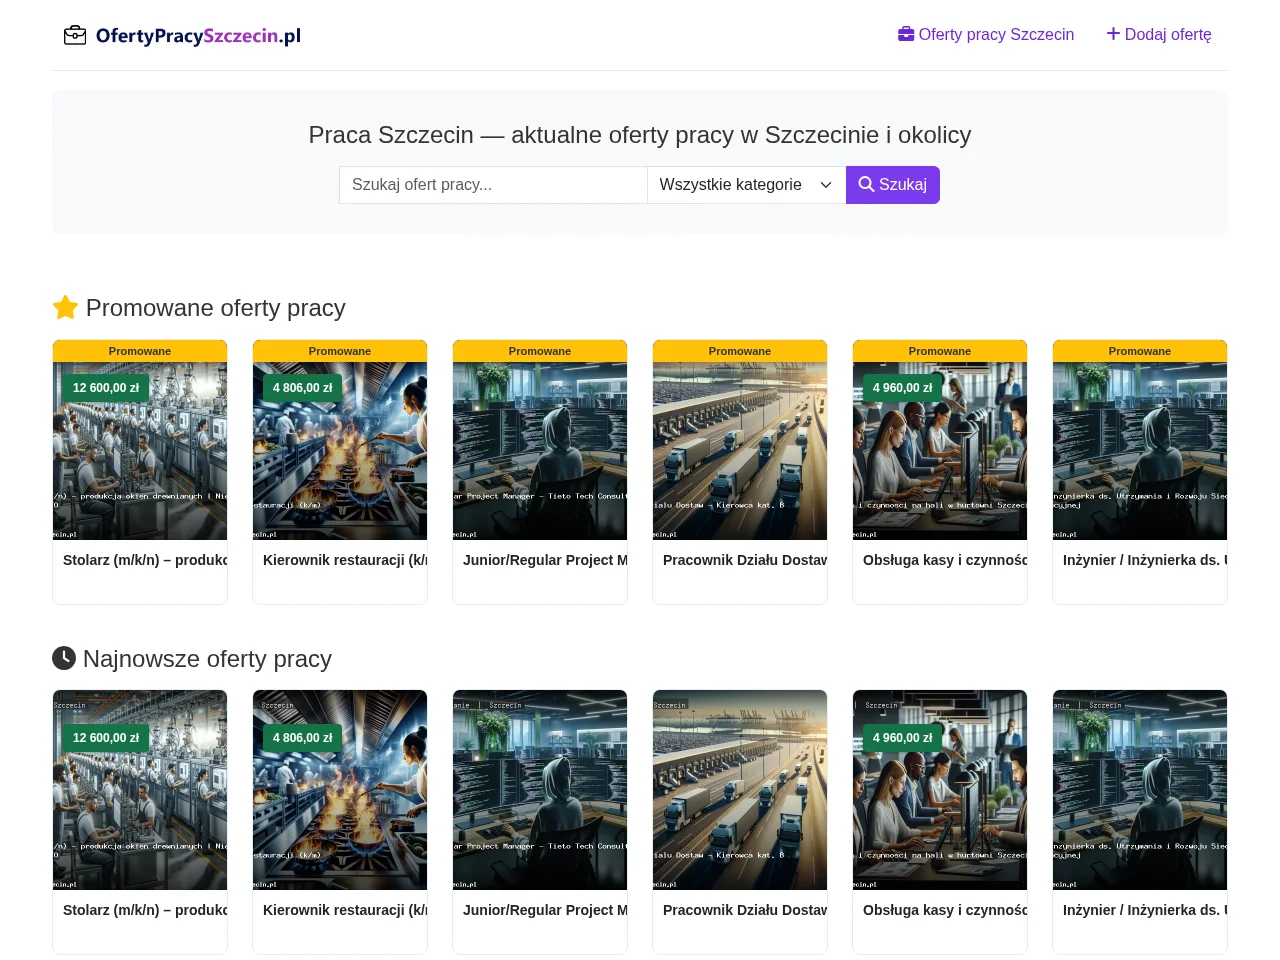The height and width of the screenshot is (960, 1280).
Task: Open the promoted Junior/Regular Project Manager thumbnail
Action: click(540, 451)
